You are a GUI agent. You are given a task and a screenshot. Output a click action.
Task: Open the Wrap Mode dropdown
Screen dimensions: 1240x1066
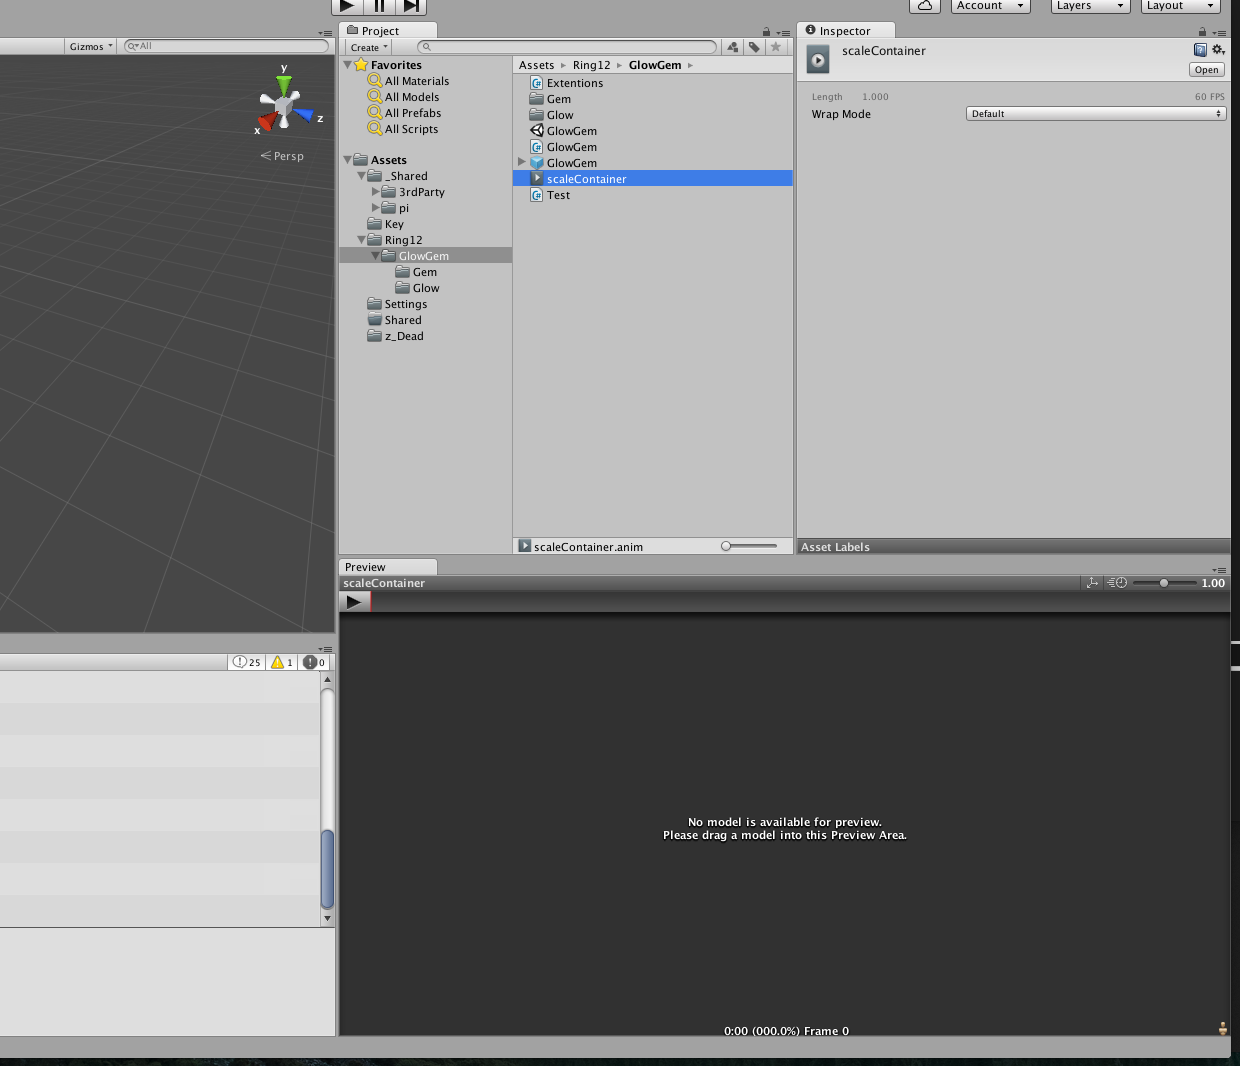(1096, 114)
